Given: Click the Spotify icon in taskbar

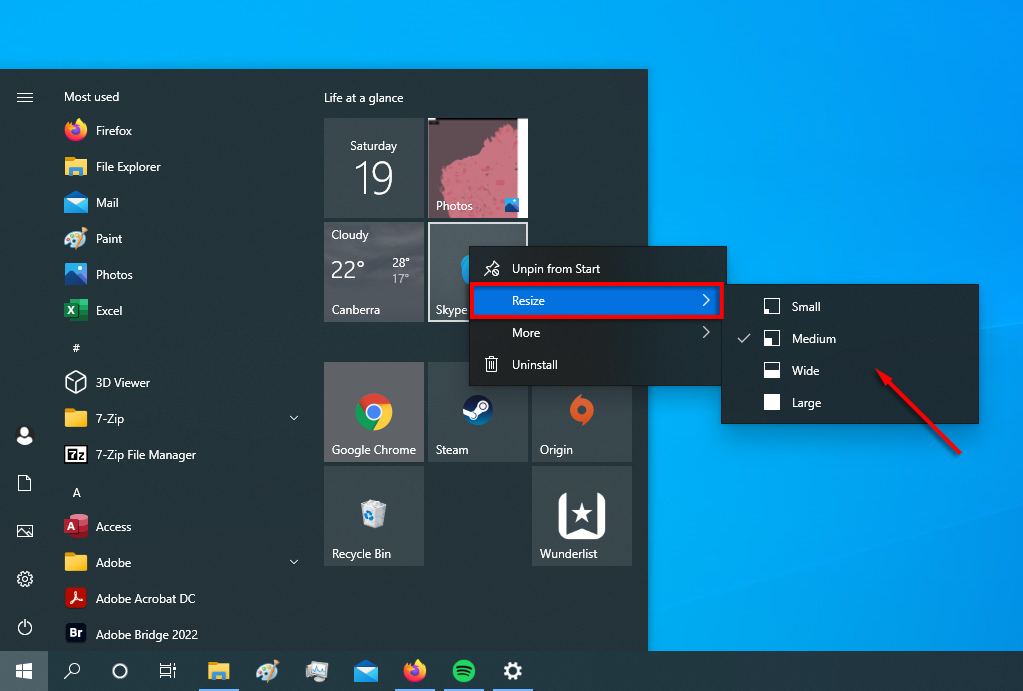Looking at the screenshot, I should pyautogui.click(x=464, y=671).
